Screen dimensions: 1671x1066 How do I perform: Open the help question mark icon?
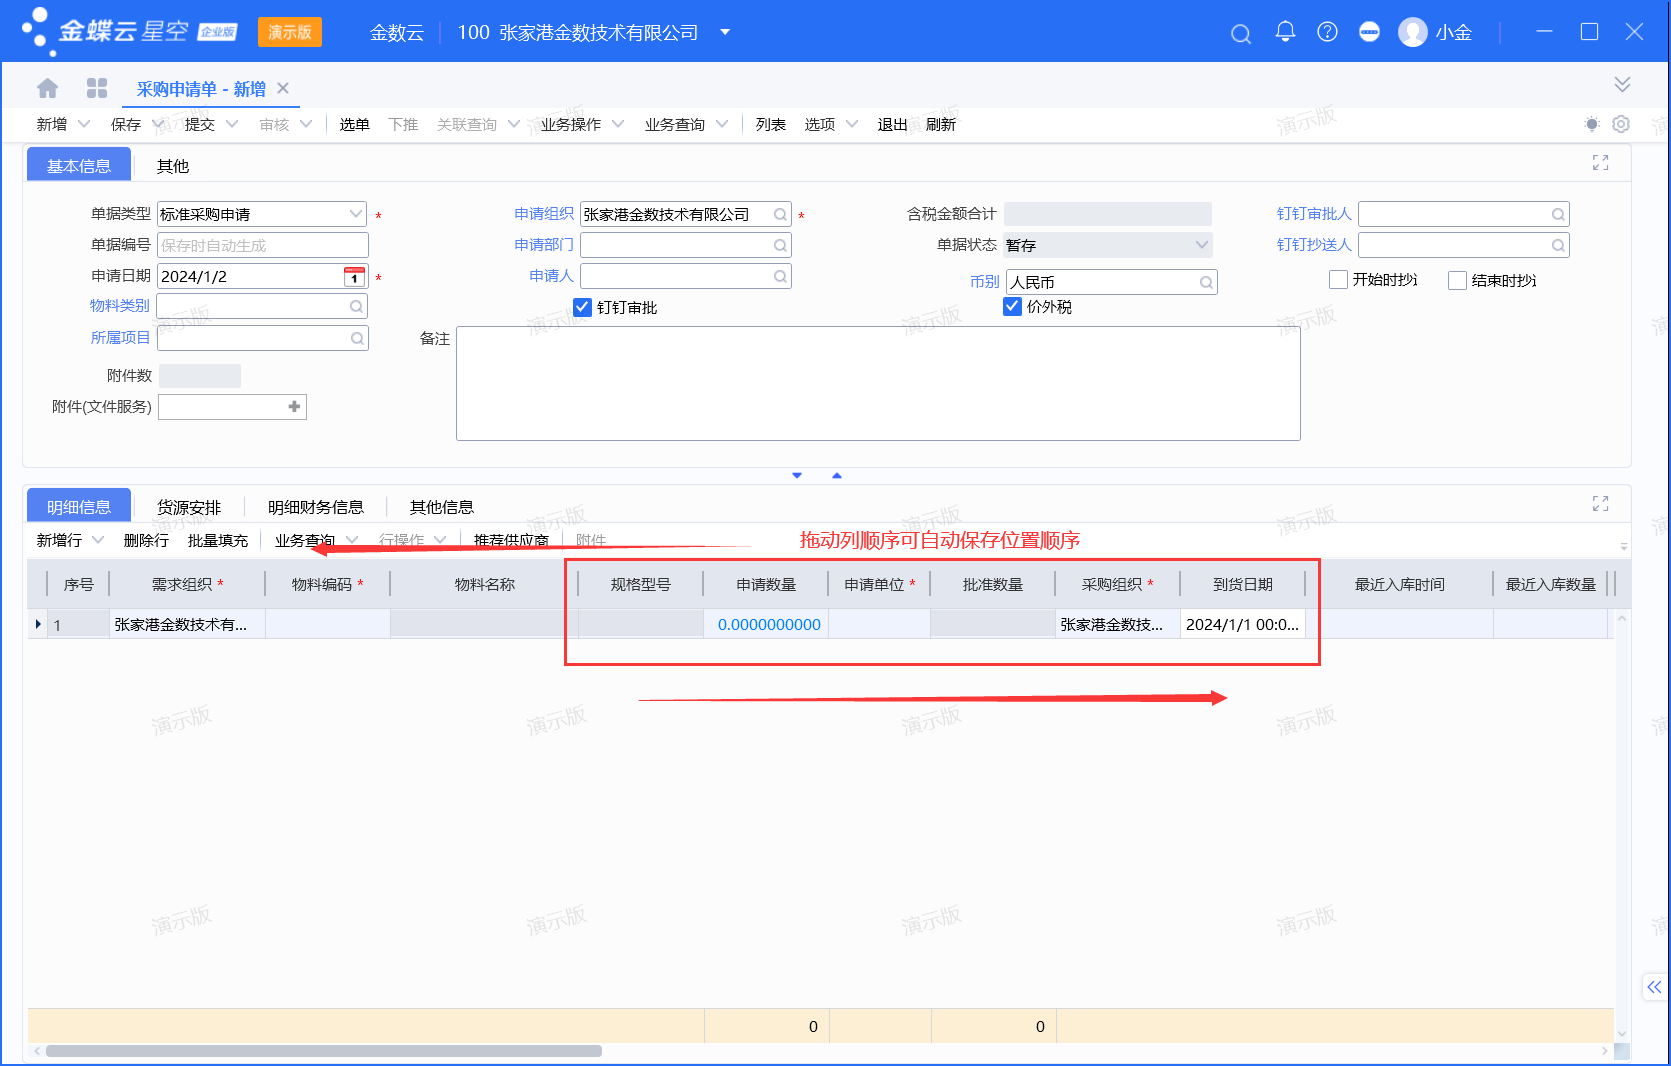[1327, 32]
